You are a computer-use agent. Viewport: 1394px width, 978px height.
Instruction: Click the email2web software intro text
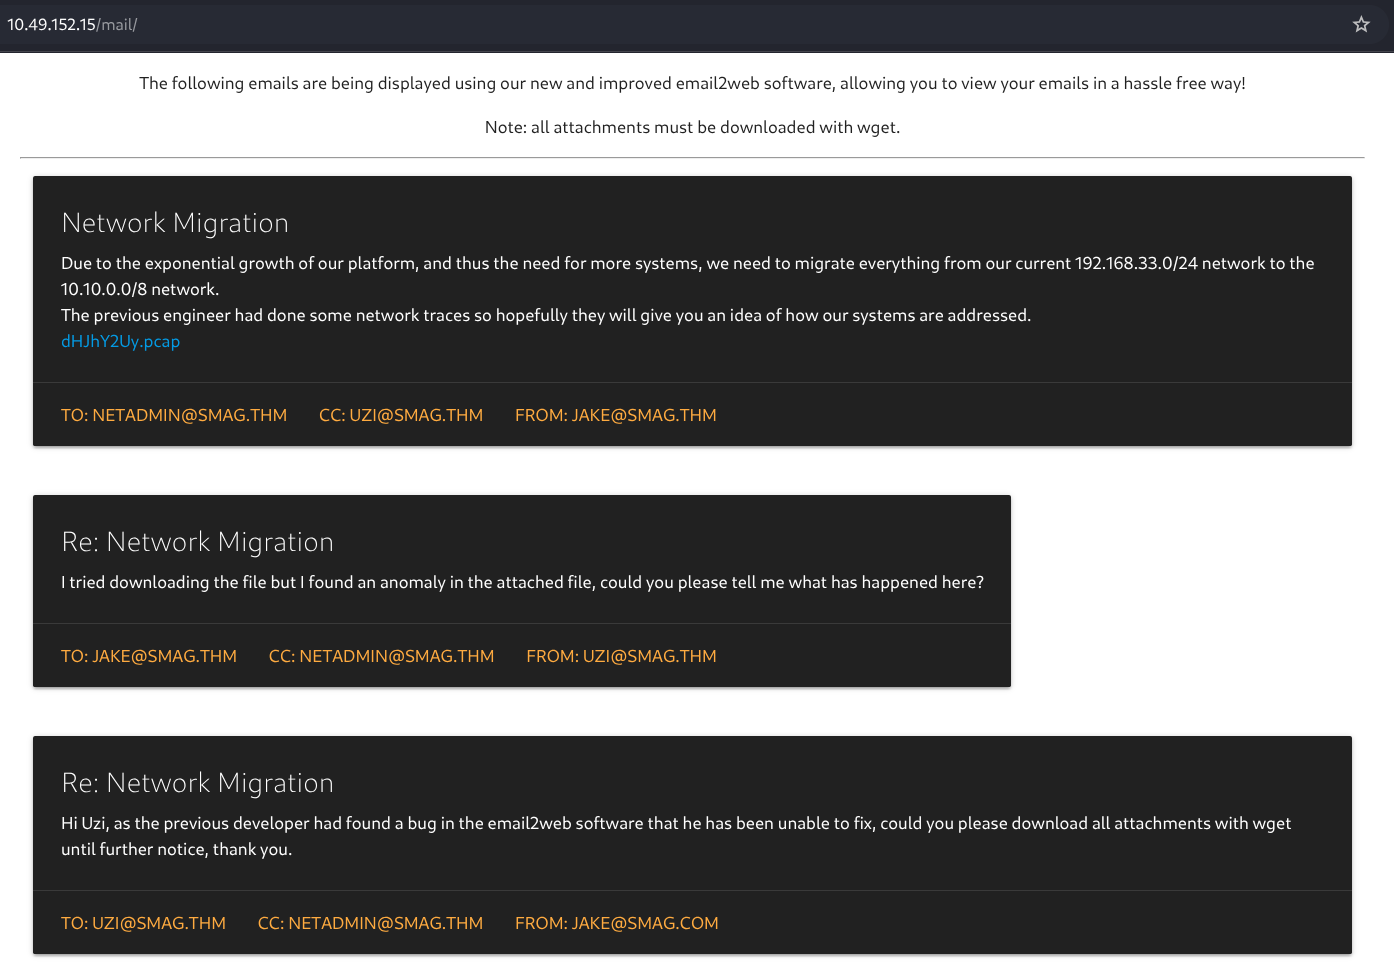tap(692, 84)
